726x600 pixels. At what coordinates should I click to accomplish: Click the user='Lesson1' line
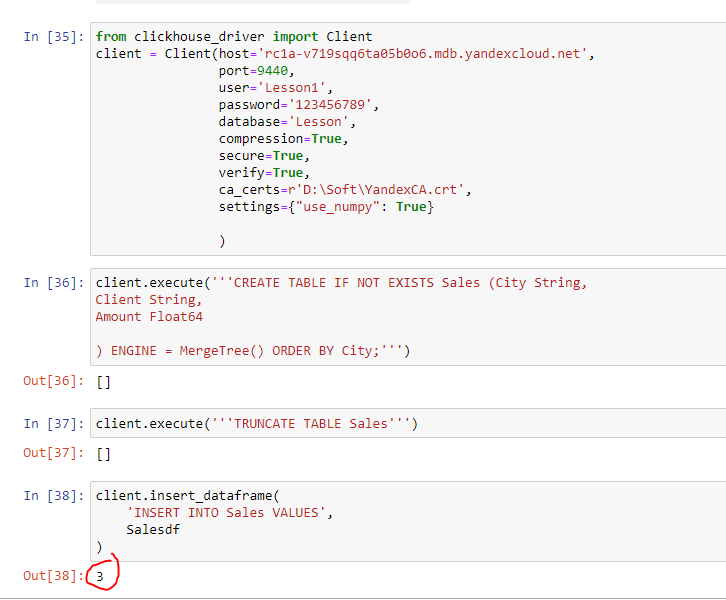click(x=275, y=88)
